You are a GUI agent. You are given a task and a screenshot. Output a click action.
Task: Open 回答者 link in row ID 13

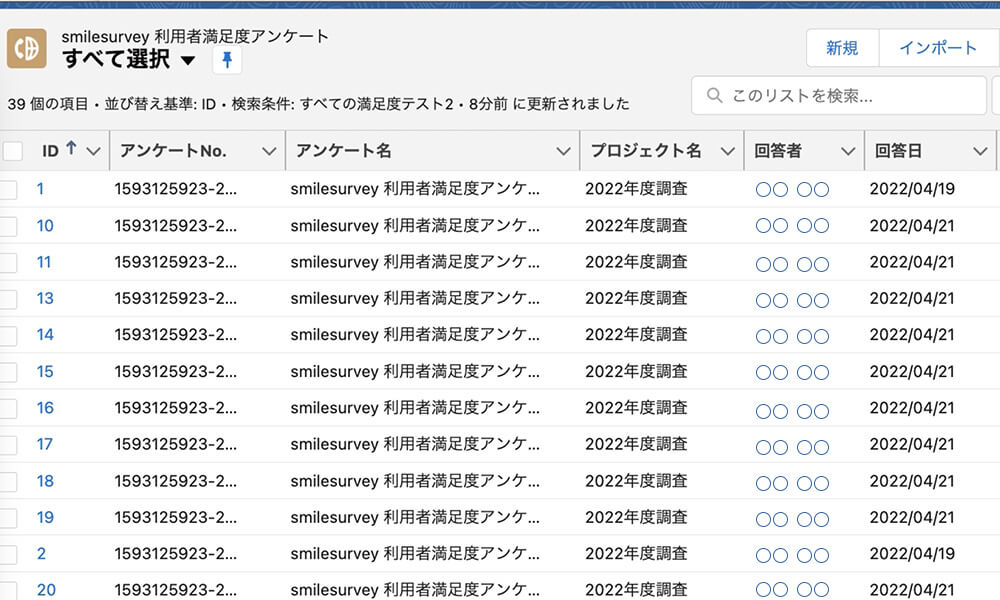792,300
